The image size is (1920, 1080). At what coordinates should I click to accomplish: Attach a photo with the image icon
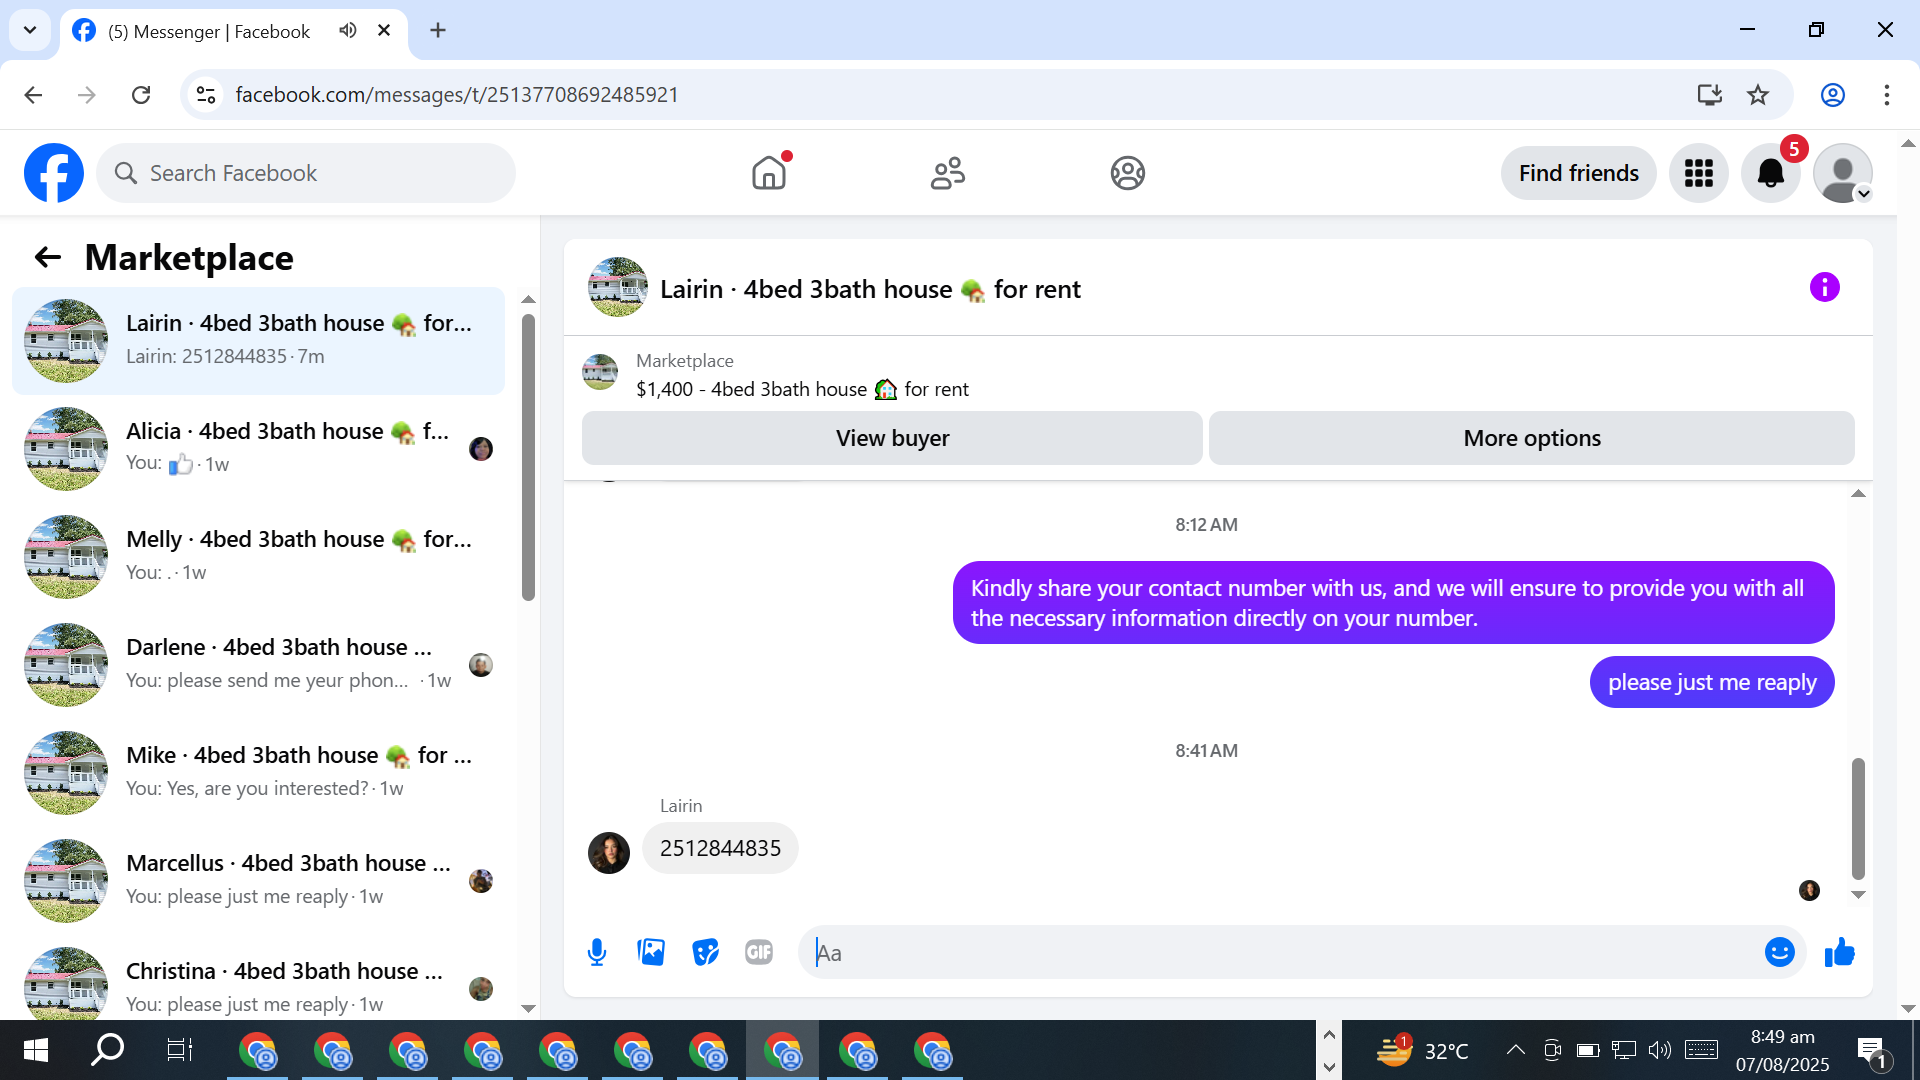coord(651,952)
